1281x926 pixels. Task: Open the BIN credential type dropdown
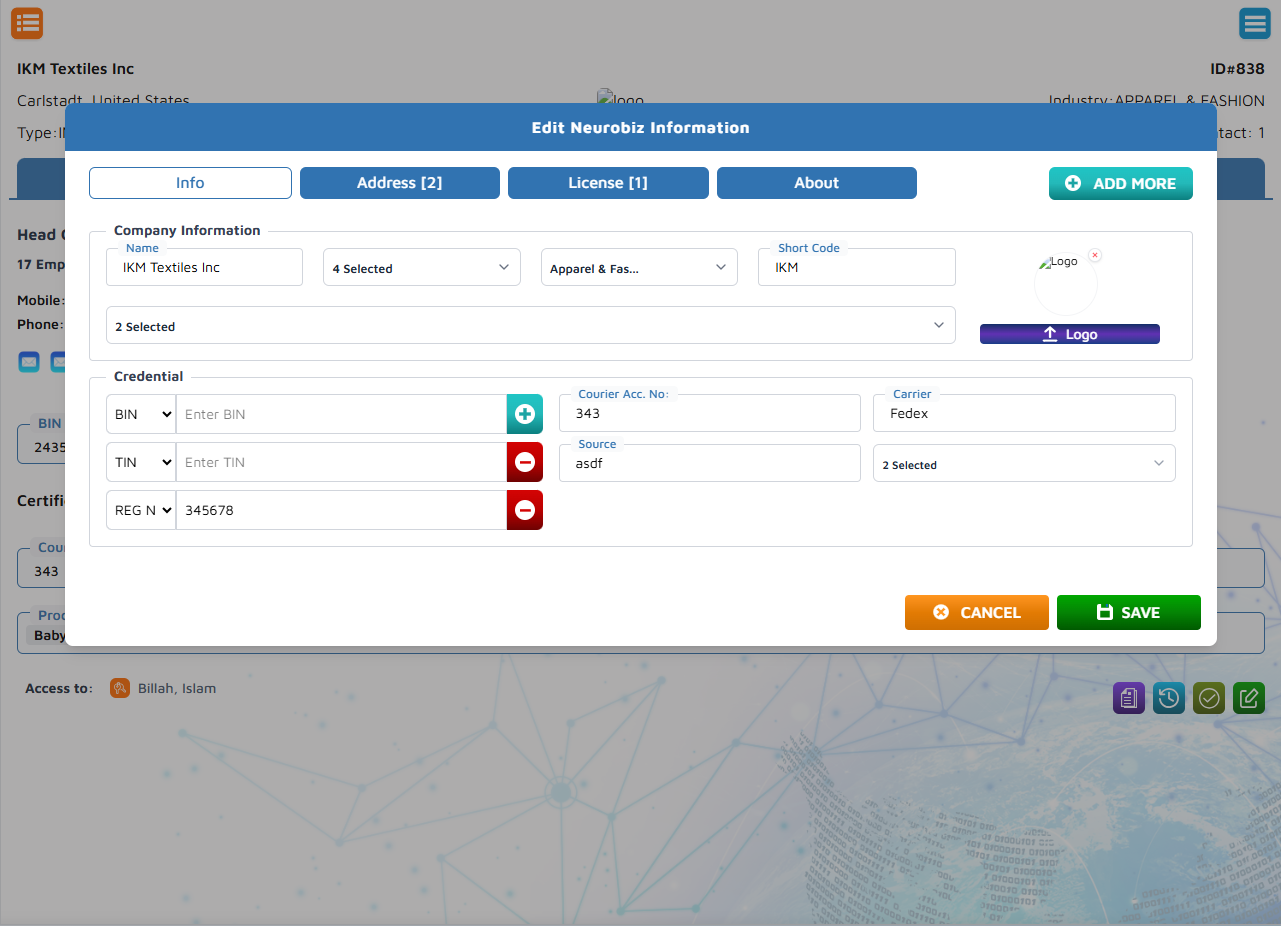point(141,414)
